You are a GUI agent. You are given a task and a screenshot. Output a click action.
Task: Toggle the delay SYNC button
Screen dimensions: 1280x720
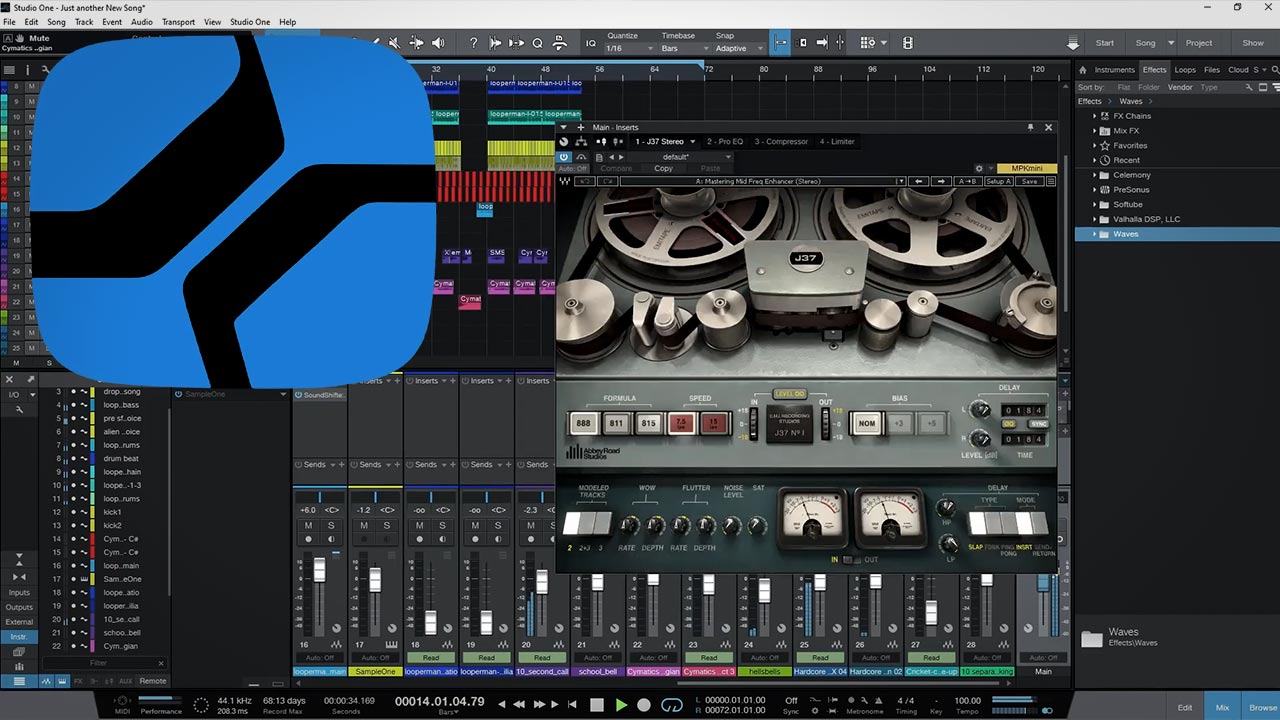pyautogui.click(x=1038, y=424)
